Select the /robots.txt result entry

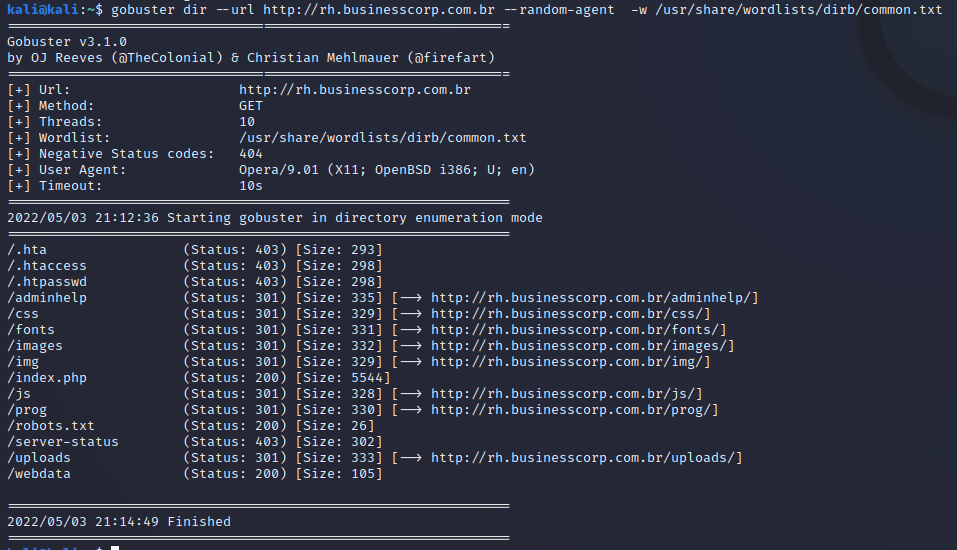(x=51, y=426)
